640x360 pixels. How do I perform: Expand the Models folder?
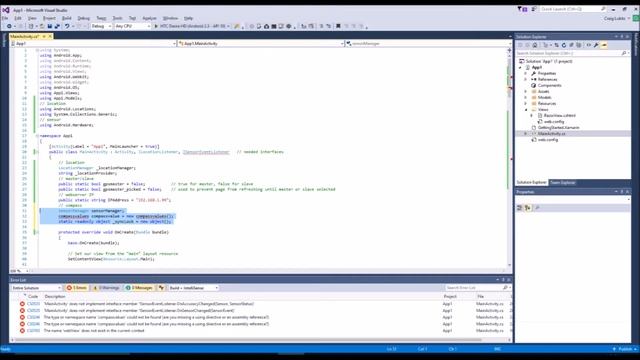[526, 98]
